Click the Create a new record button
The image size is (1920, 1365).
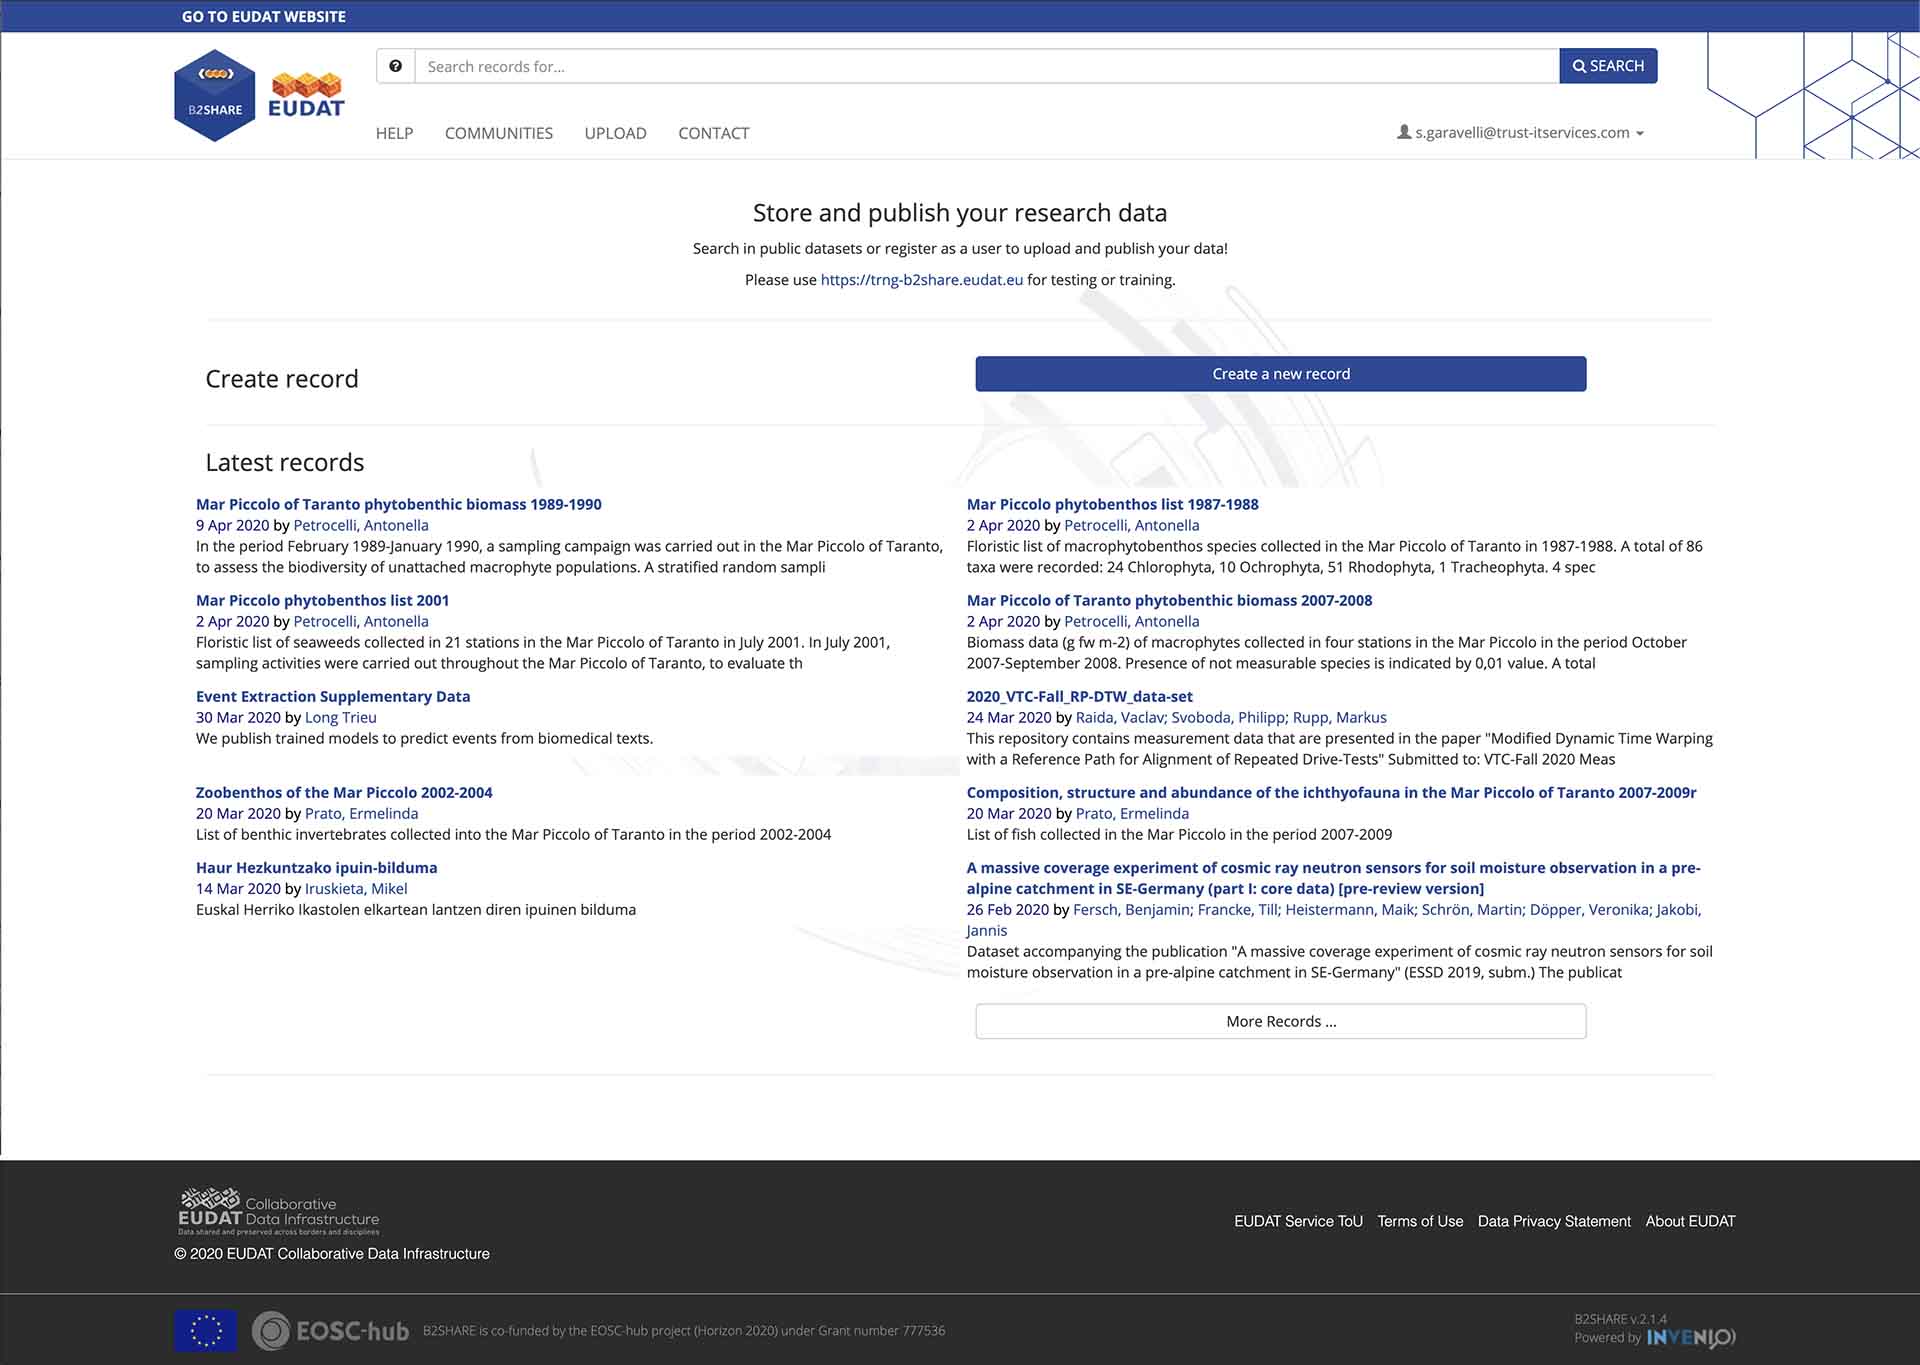1280,373
